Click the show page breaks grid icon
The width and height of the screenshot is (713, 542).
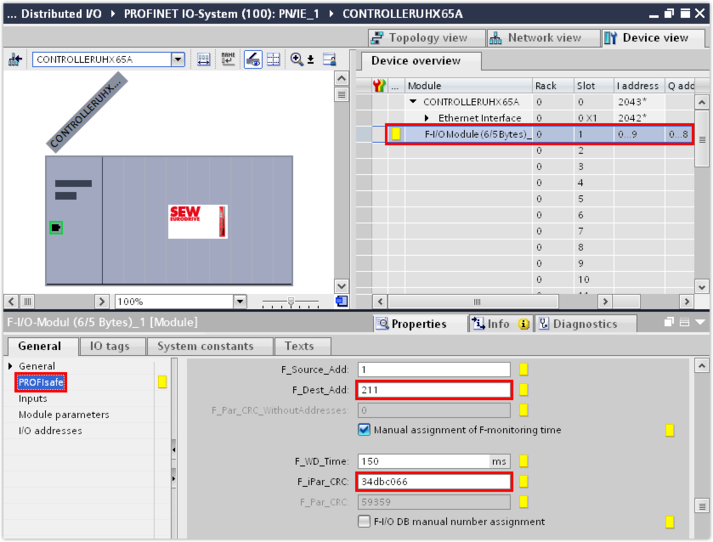pos(273,60)
